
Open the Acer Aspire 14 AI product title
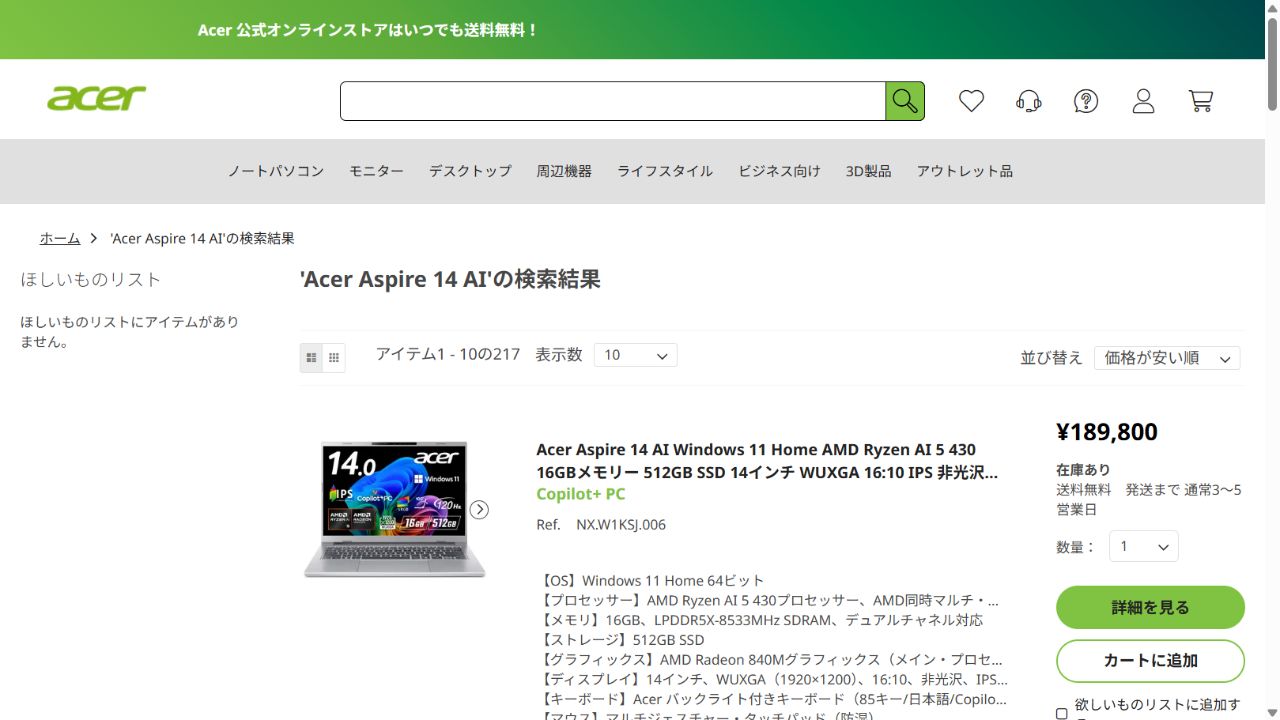coord(767,460)
